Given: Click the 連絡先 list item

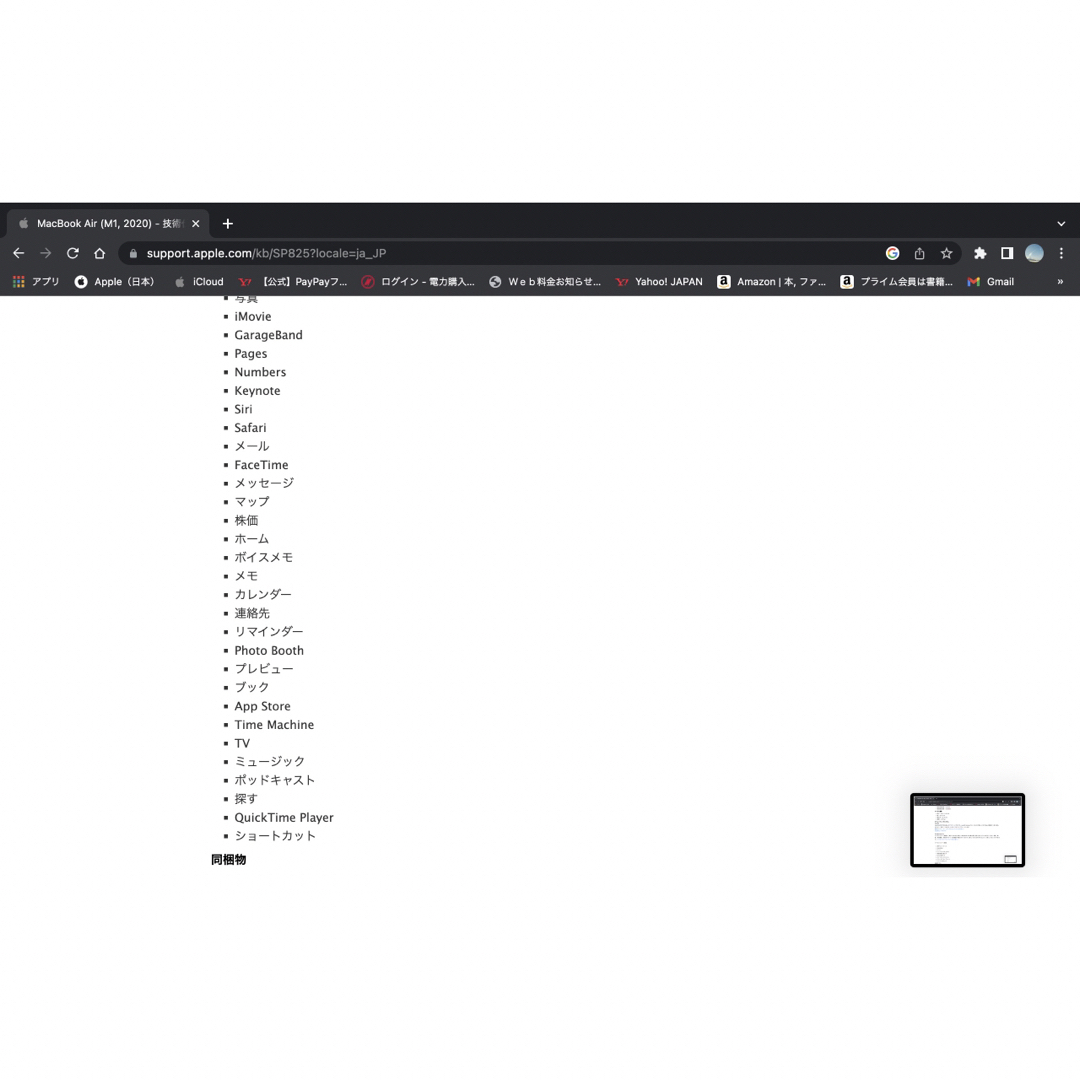Looking at the screenshot, I should point(252,613).
